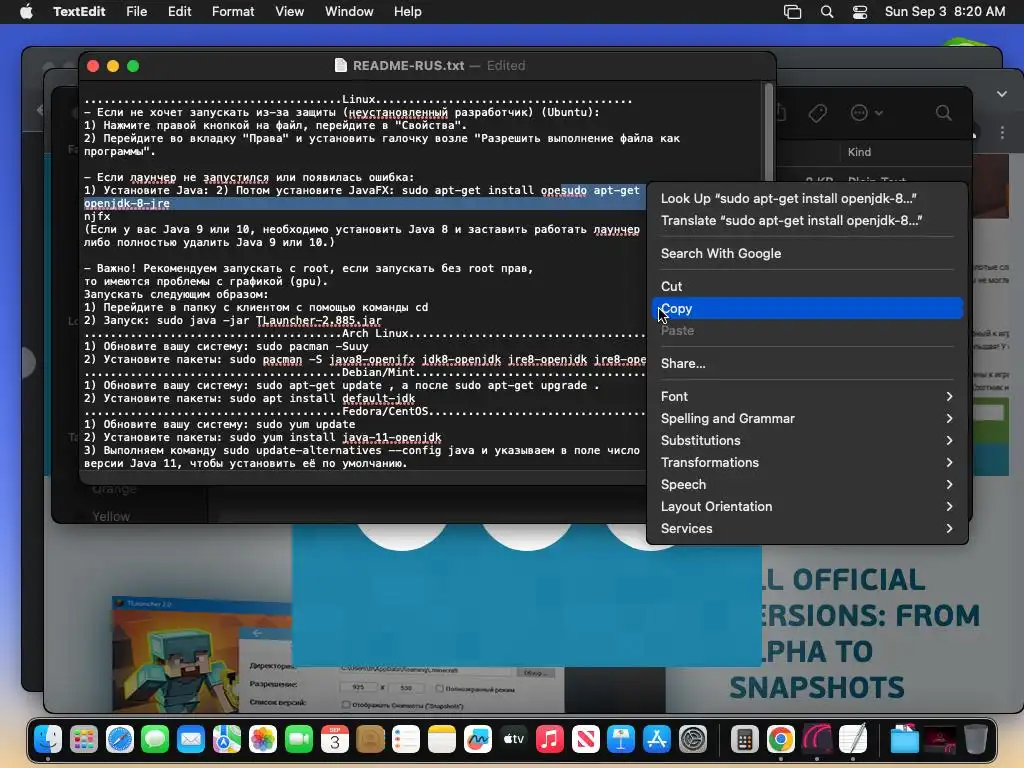Click the "sudo pacman -Suuy" line in the document

[x=226, y=347]
